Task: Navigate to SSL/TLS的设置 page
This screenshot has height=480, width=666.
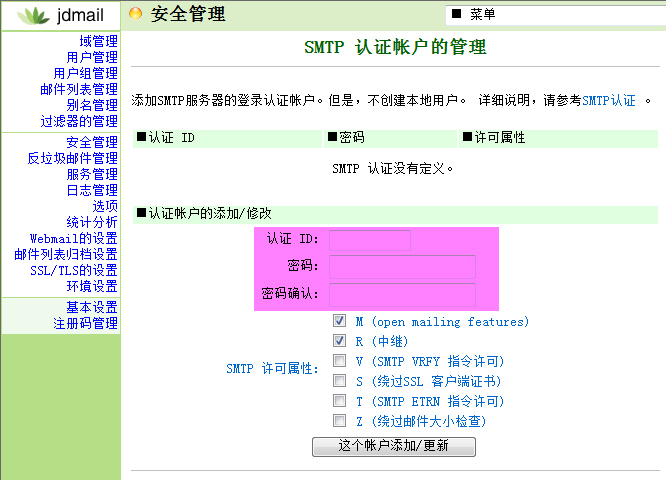Action: point(73,270)
